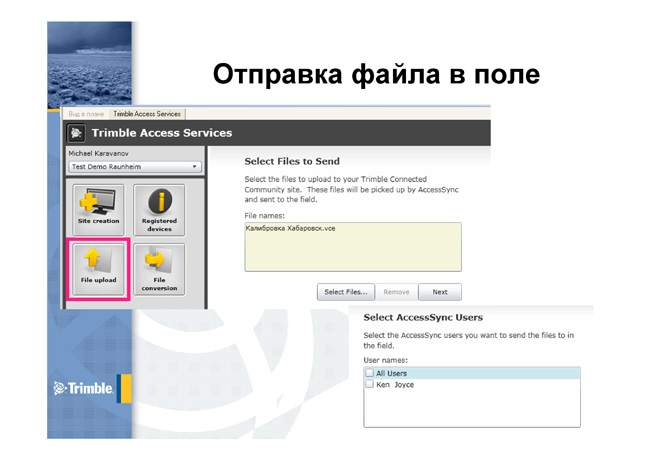Switch to the Trimble Access Services tab

(147, 114)
